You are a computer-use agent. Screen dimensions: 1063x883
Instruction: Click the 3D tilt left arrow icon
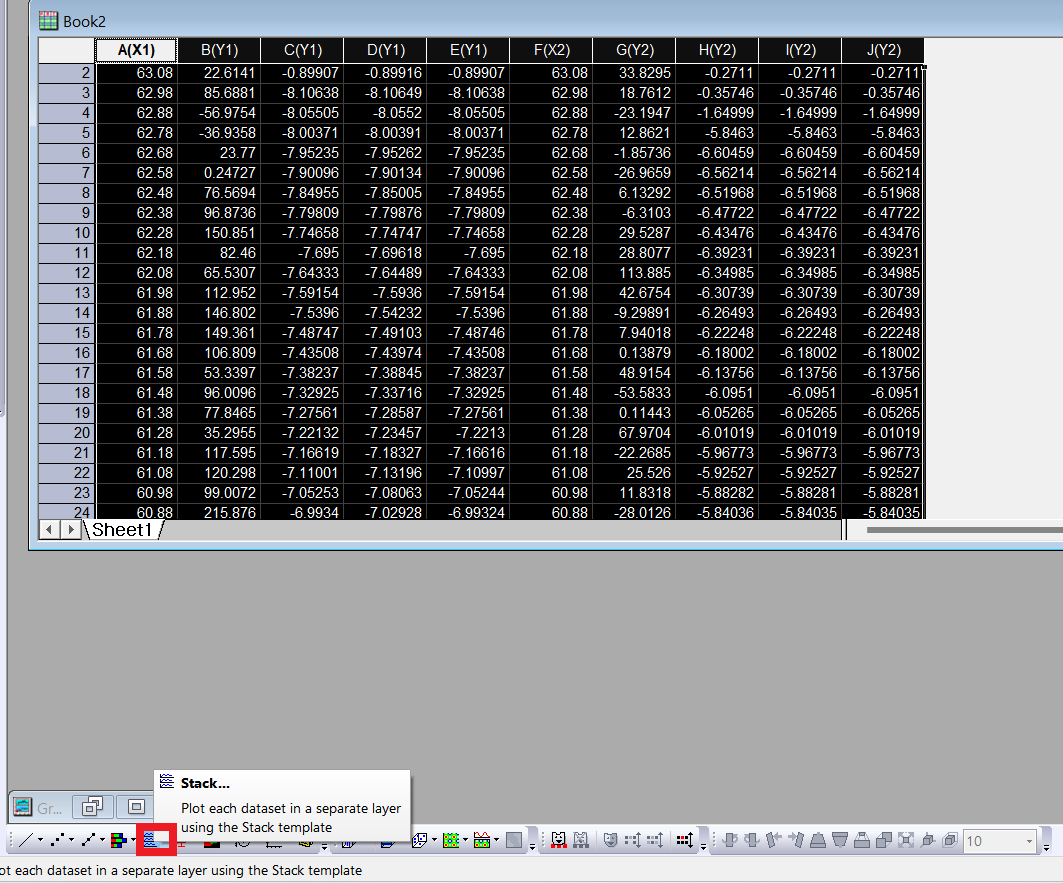click(774, 840)
